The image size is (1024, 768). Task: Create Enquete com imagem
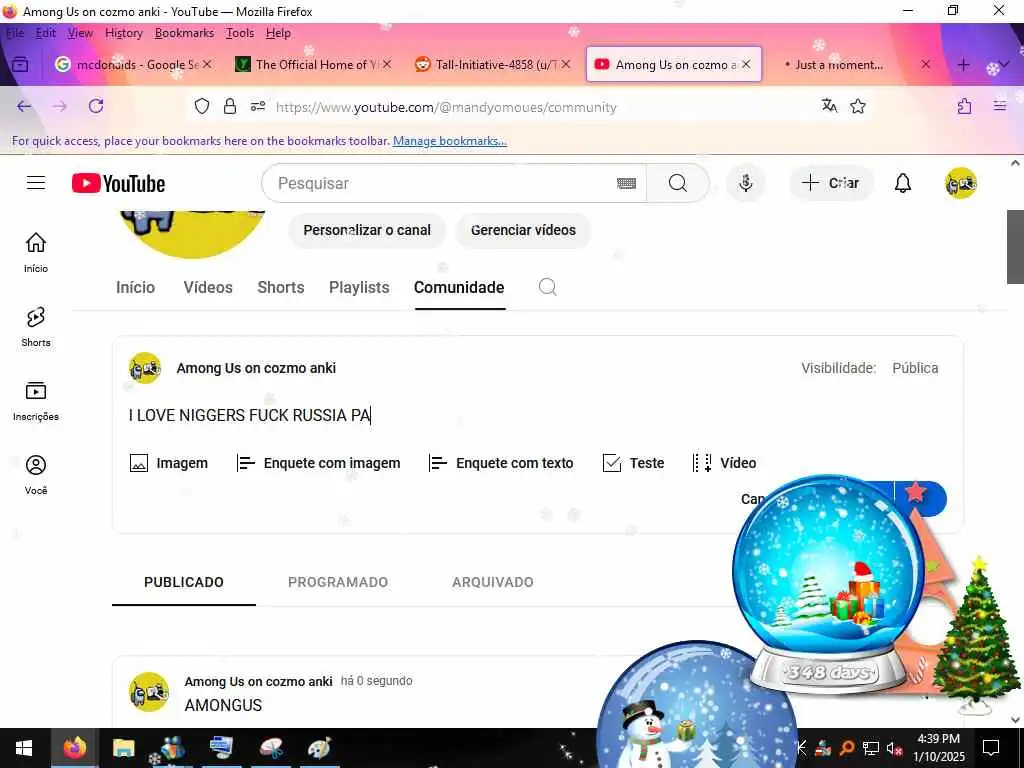click(x=319, y=463)
